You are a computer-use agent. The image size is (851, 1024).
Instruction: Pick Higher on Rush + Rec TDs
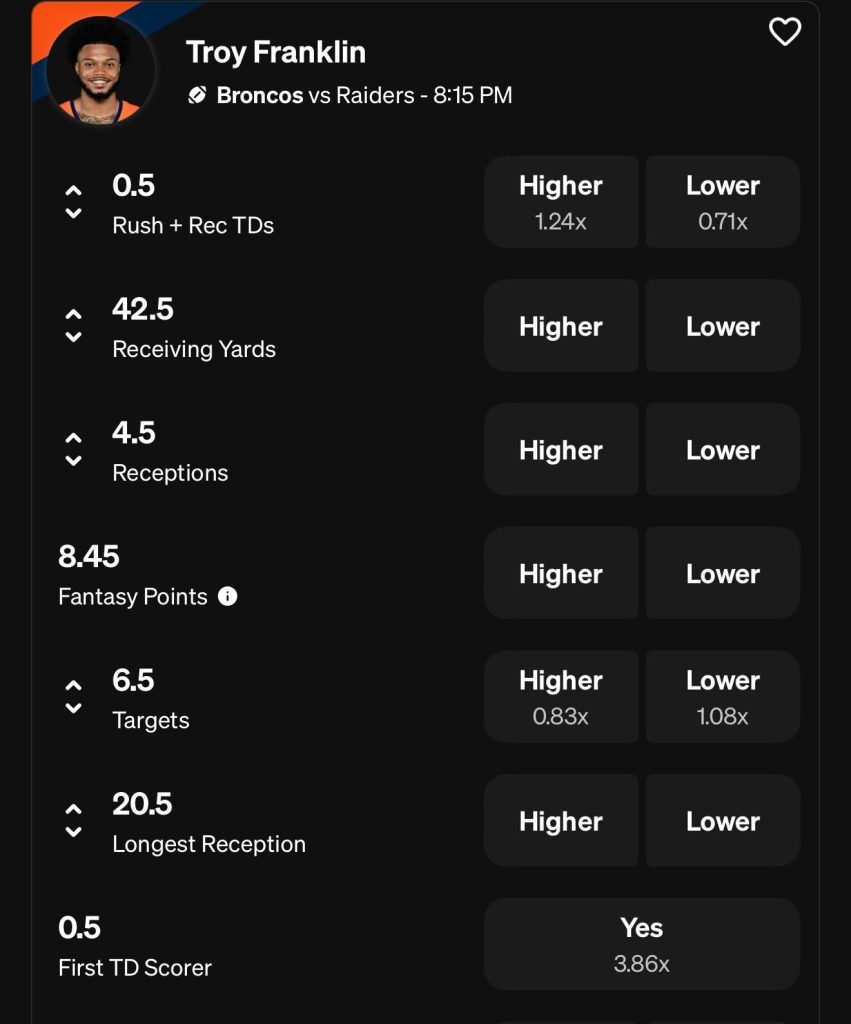click(x=561, y=201)
